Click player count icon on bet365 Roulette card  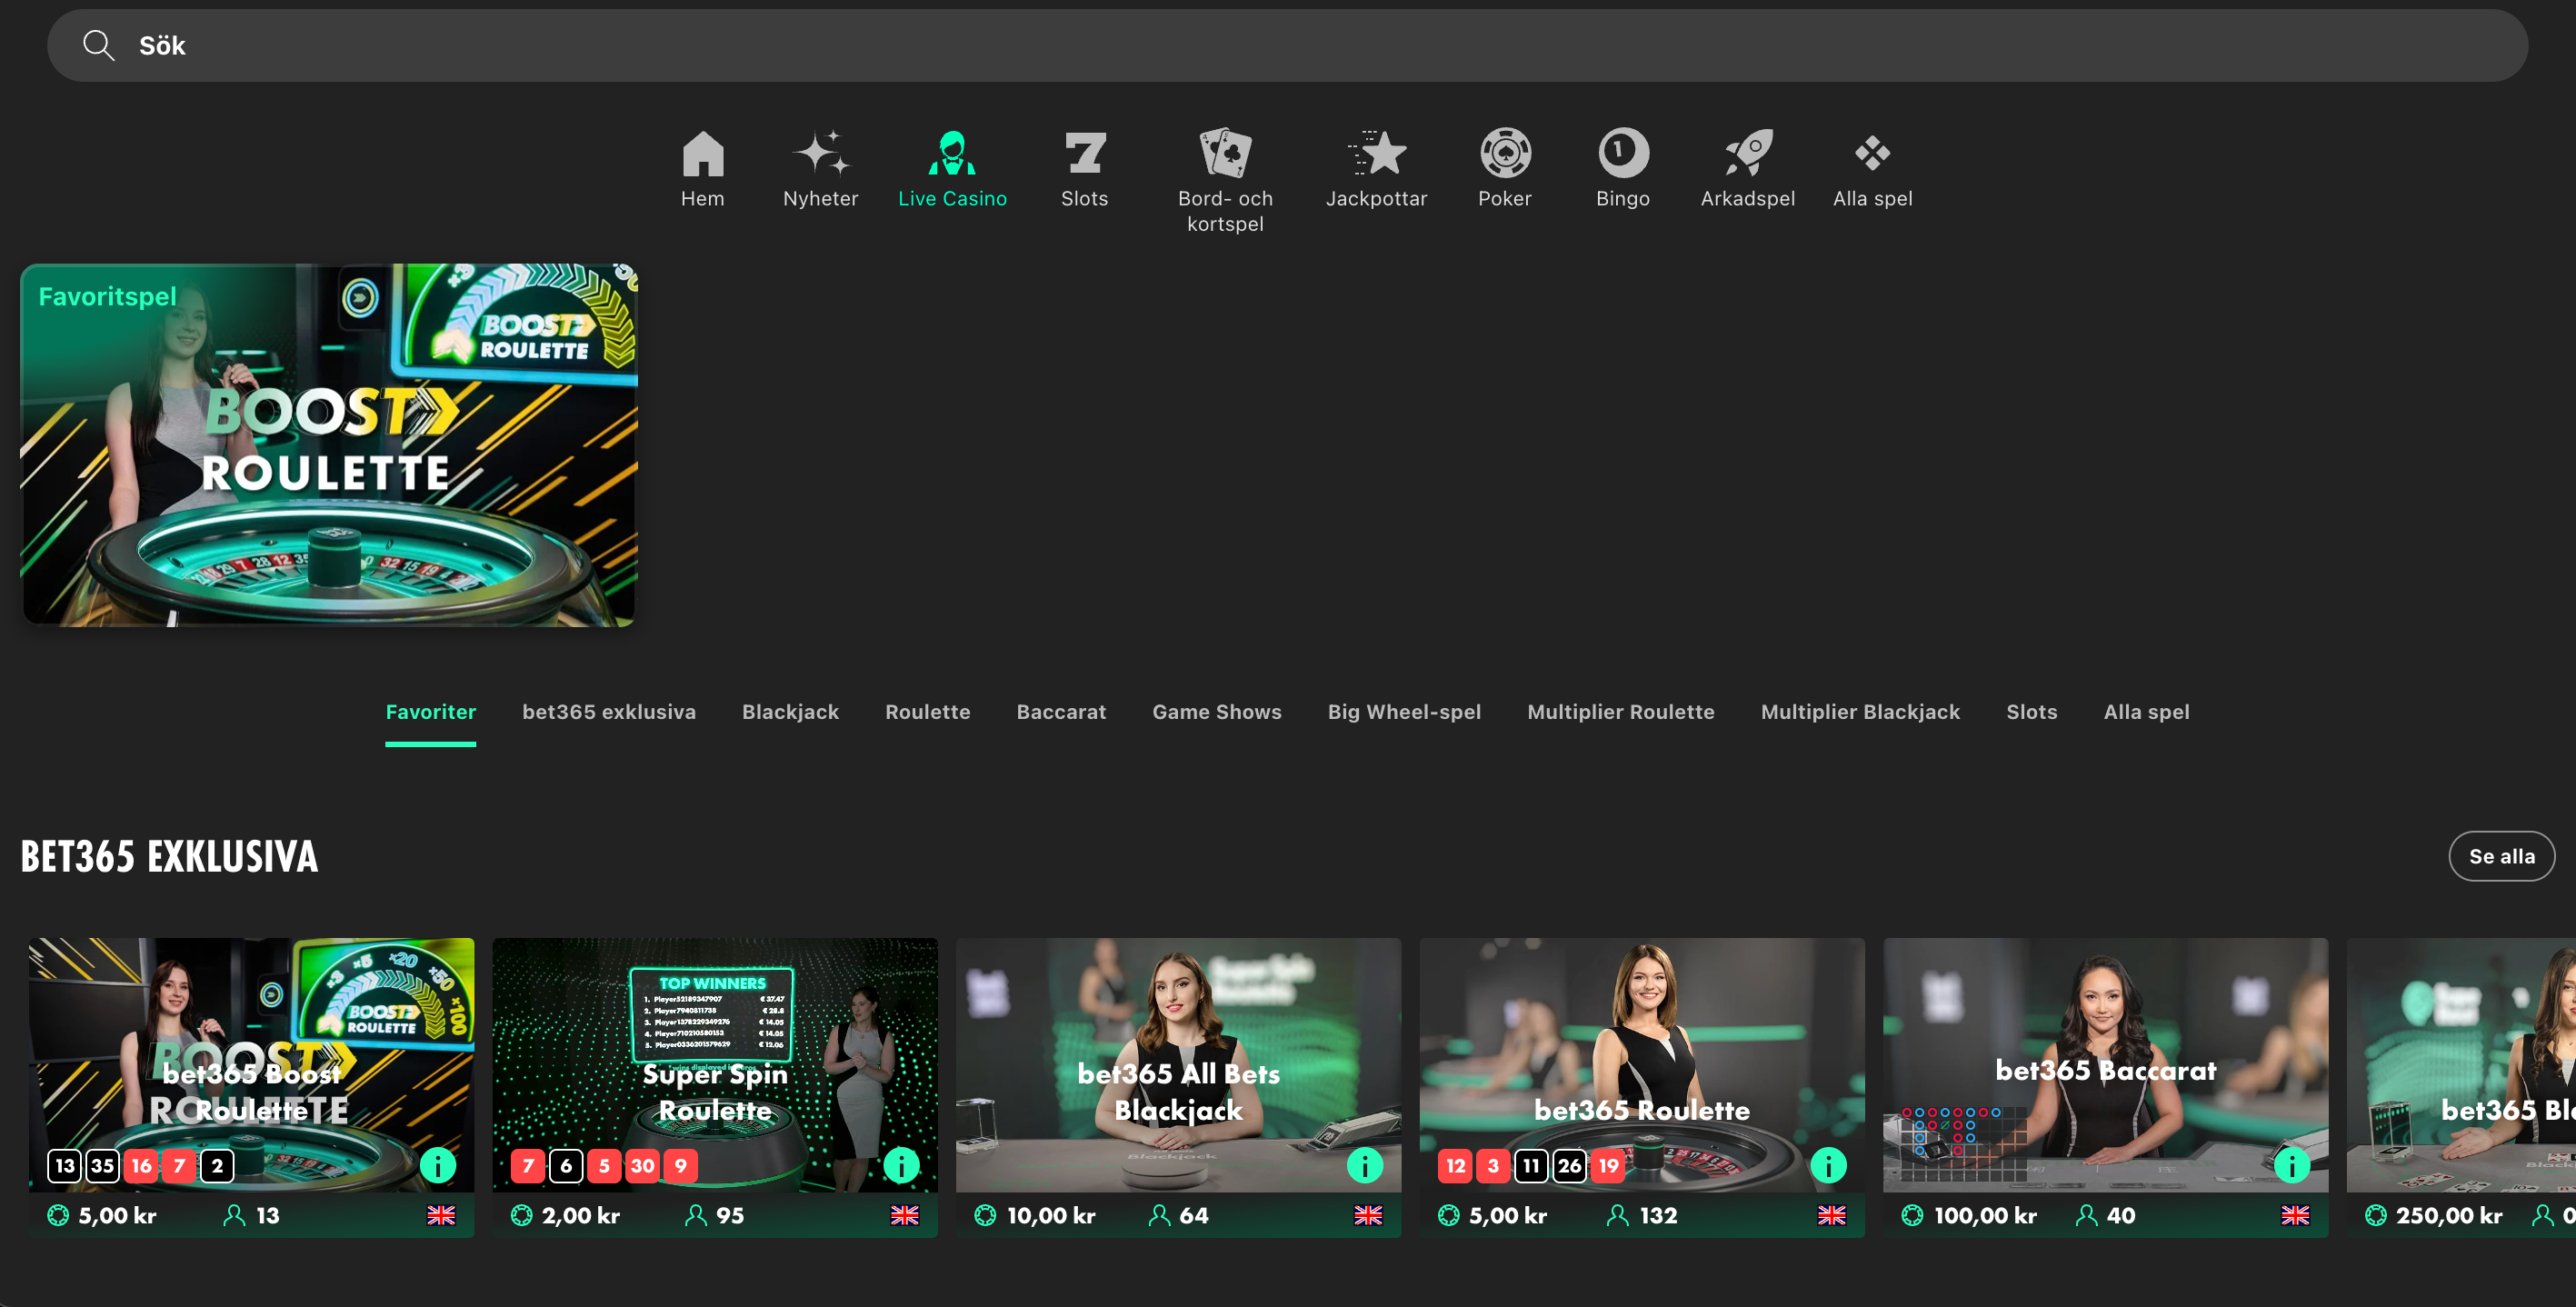pos(1617,1215)
